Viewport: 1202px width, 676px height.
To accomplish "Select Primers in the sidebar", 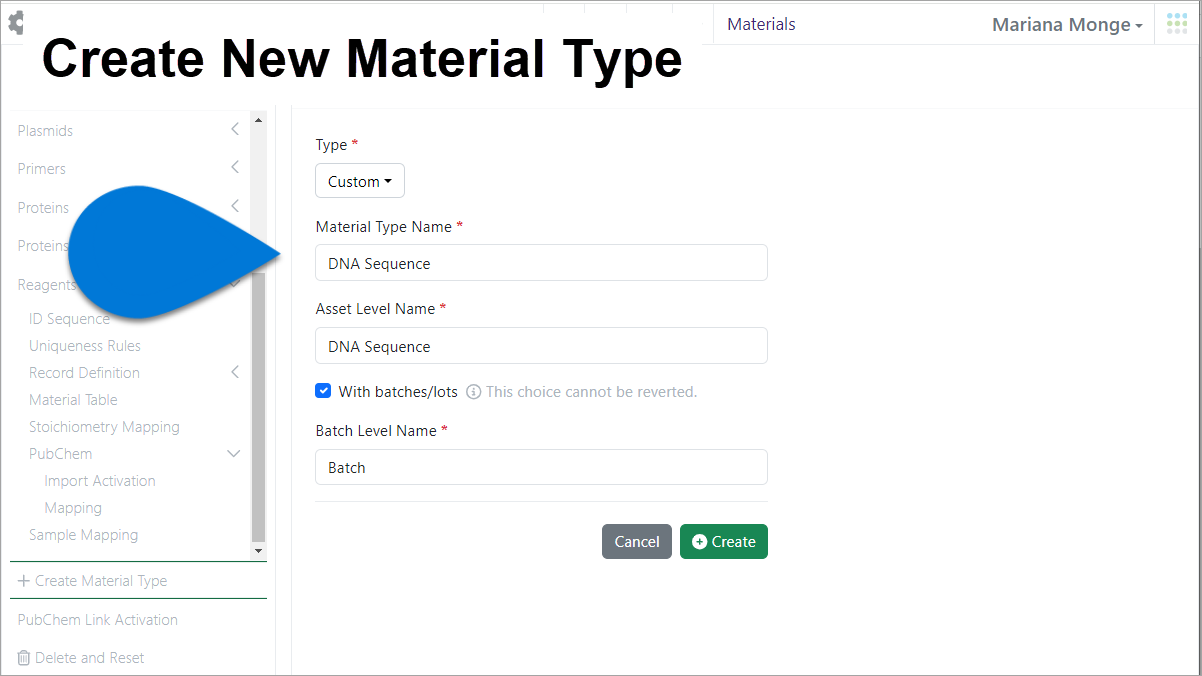I will (42, 169).
